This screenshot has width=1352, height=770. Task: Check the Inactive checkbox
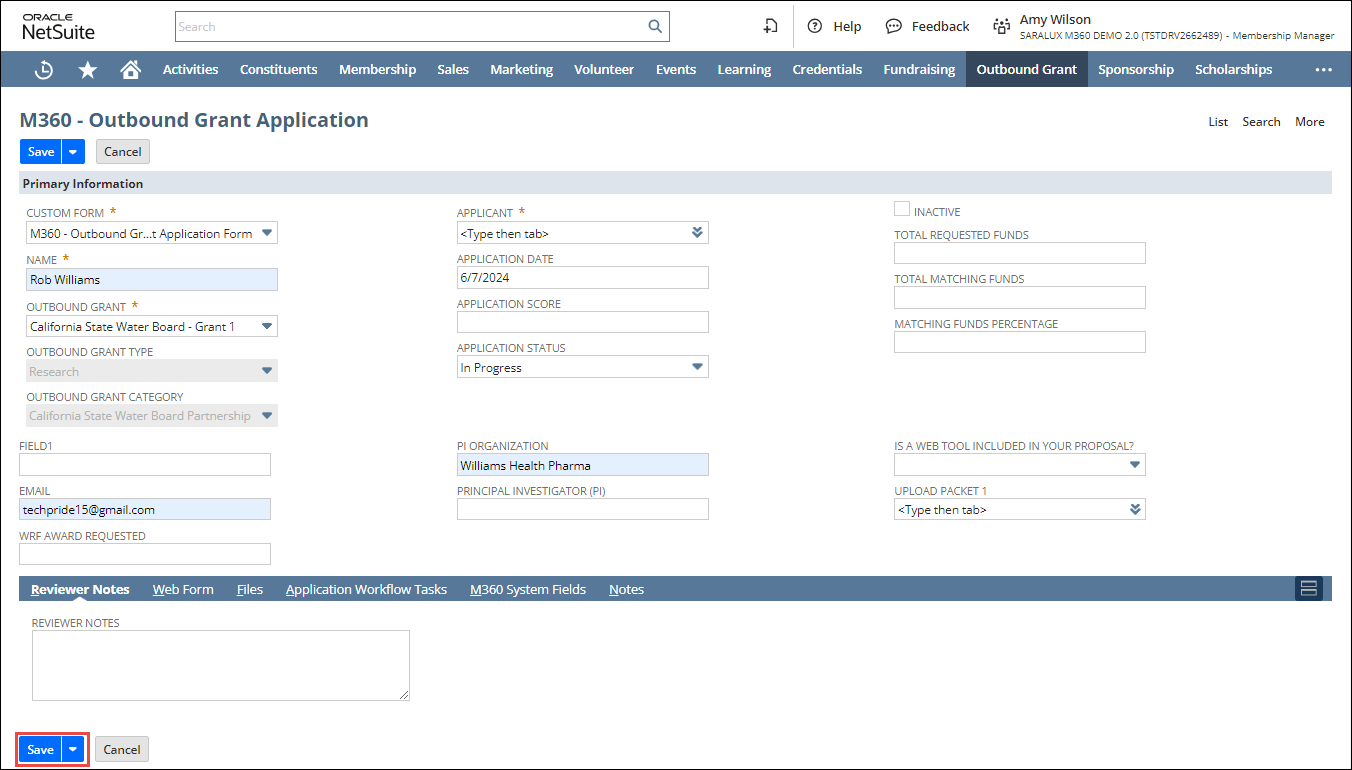[902, 210]
